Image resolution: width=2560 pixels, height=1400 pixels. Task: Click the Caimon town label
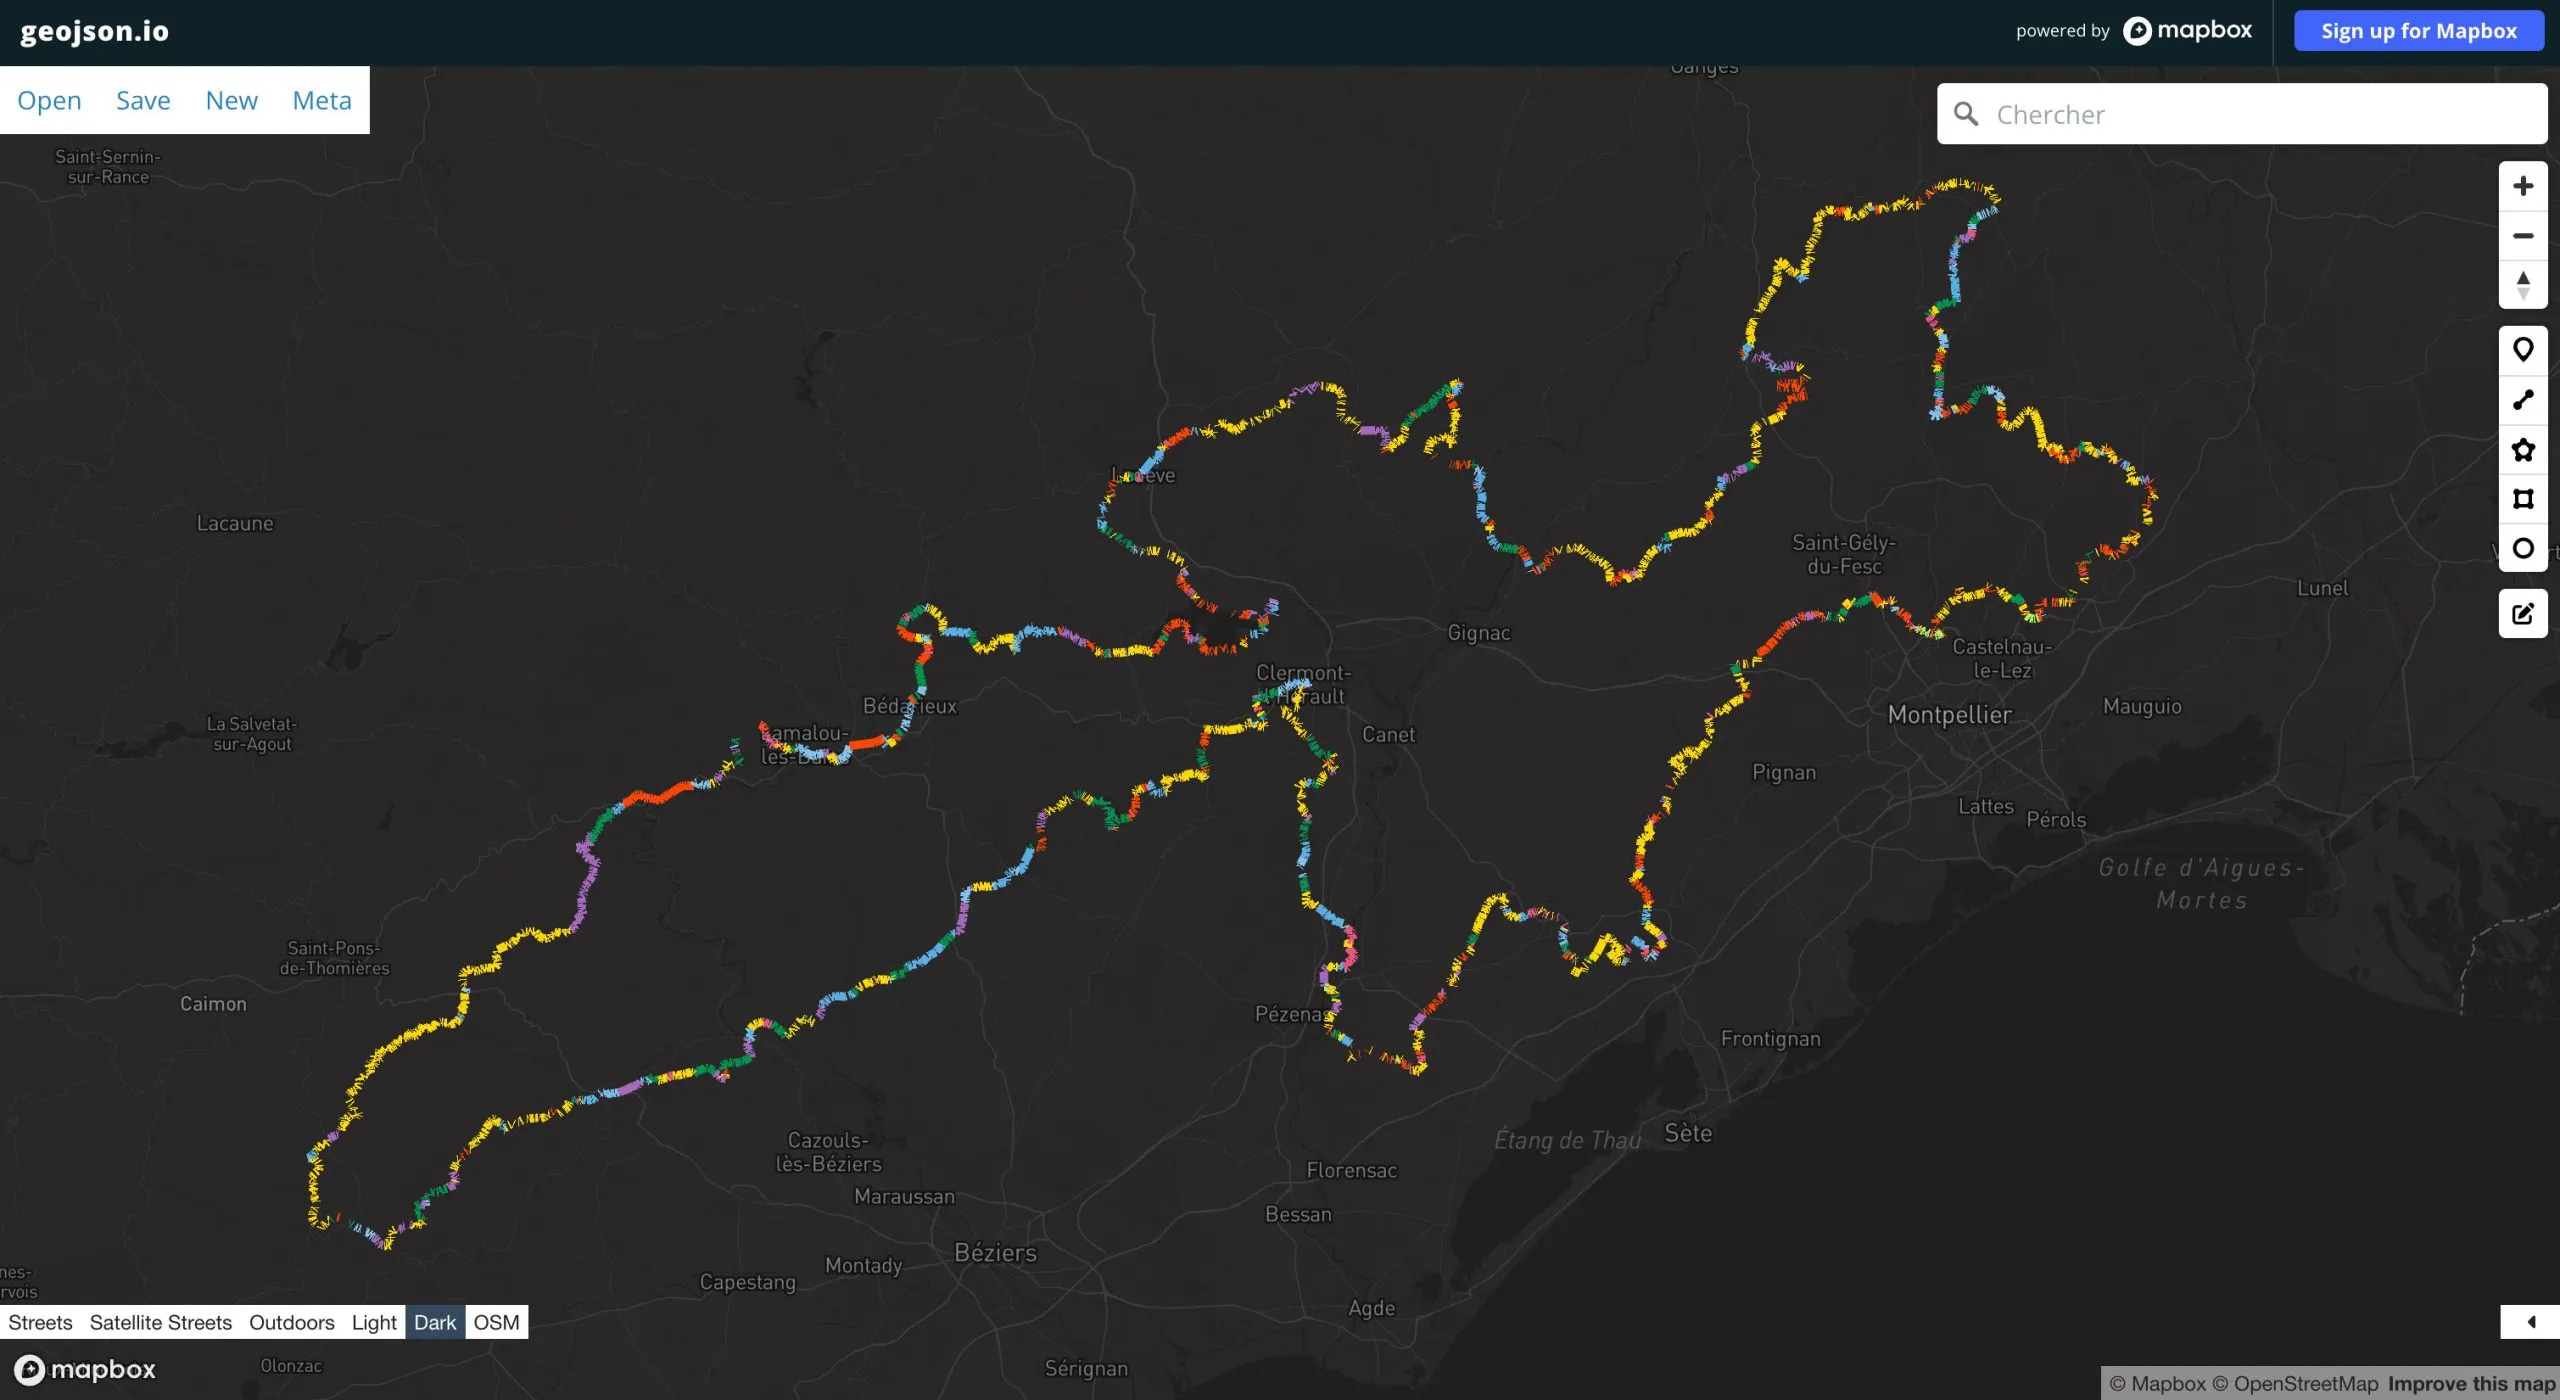[213, 1004]
